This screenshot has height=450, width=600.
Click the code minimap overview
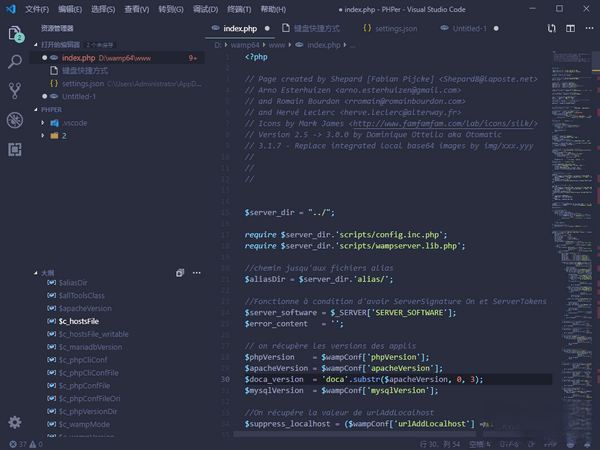(x=572, y=243)
